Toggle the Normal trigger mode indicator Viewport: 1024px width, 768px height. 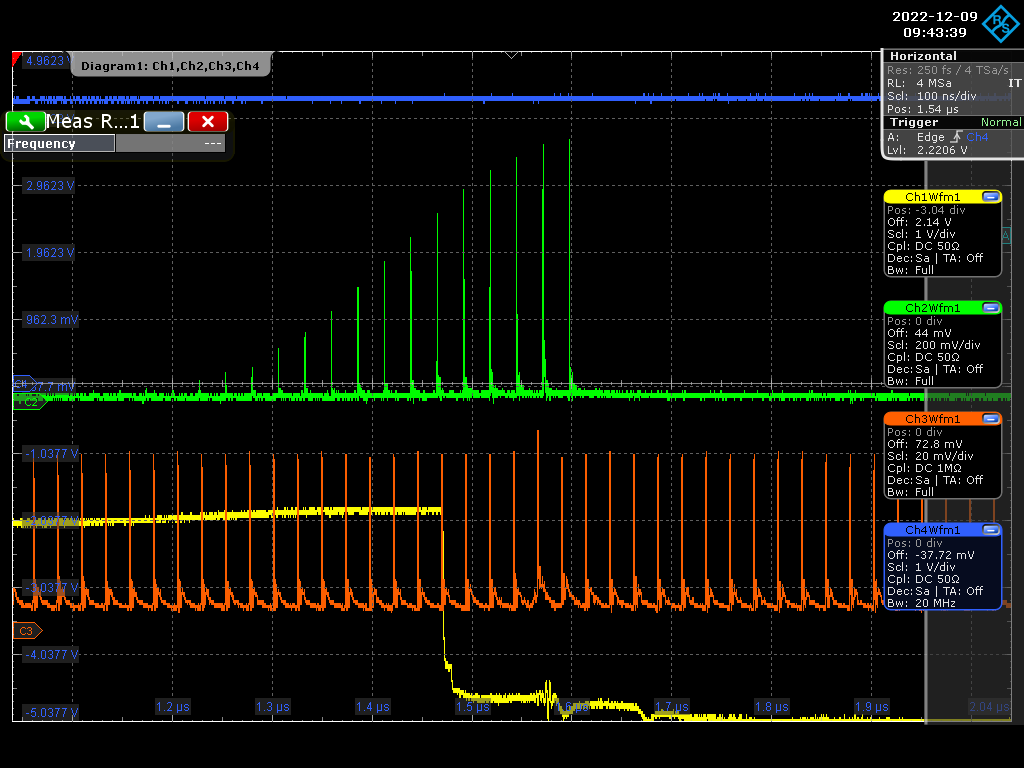(x=1000, y=121)
